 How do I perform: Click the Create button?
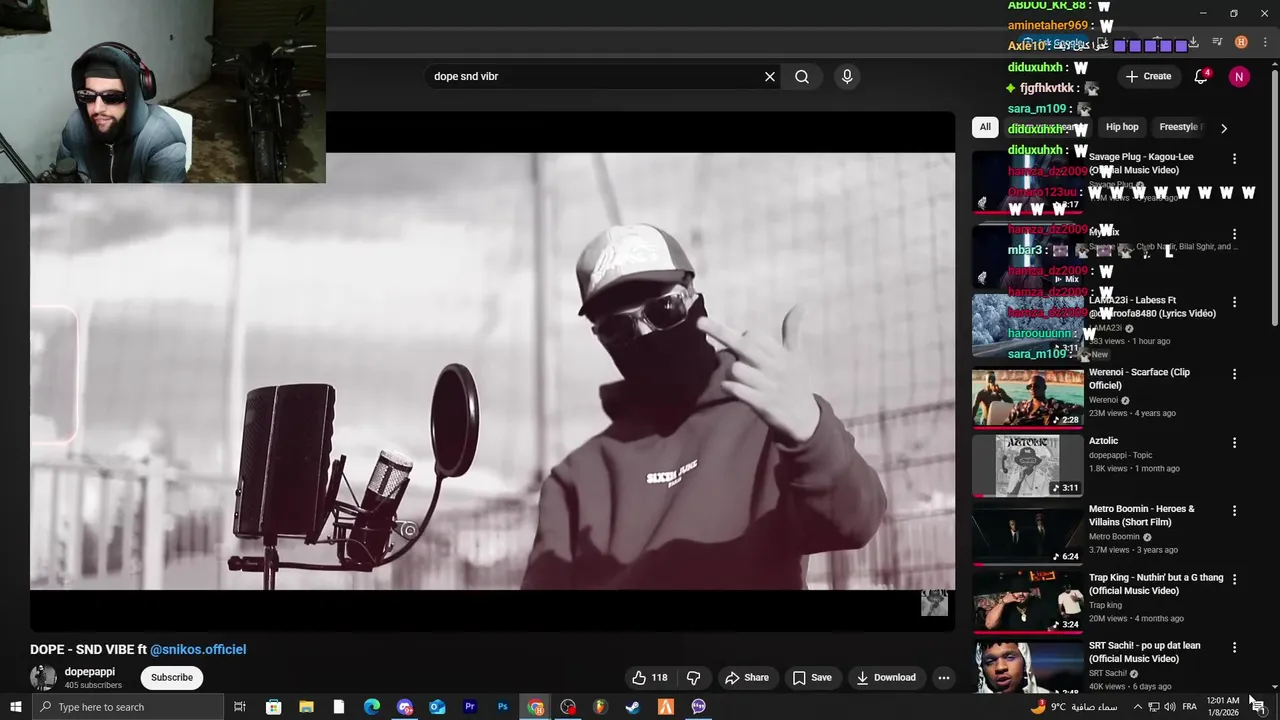click(x=1148, y=76)
